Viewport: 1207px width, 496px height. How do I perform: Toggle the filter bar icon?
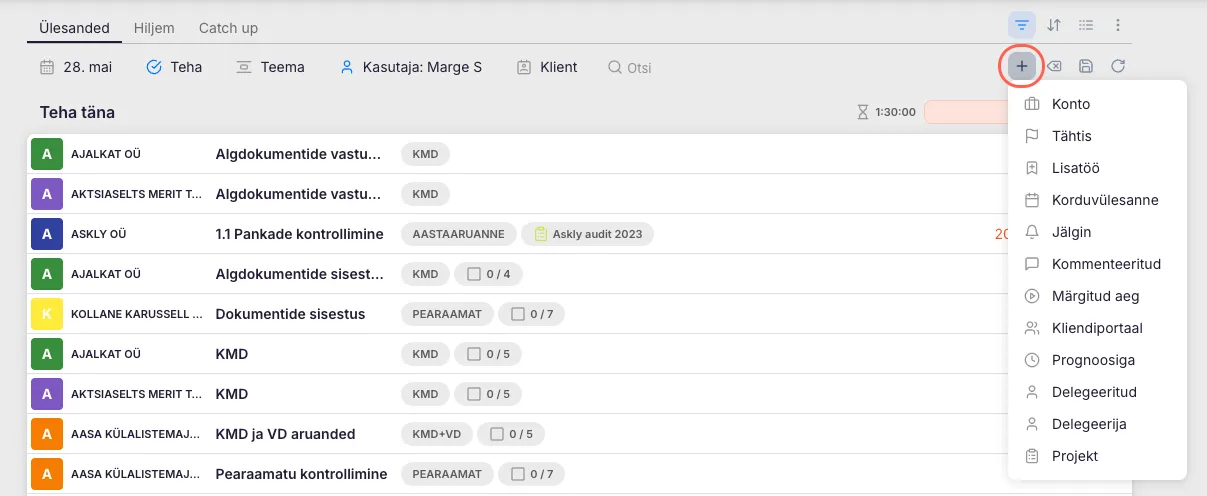tap(1022, 25)
